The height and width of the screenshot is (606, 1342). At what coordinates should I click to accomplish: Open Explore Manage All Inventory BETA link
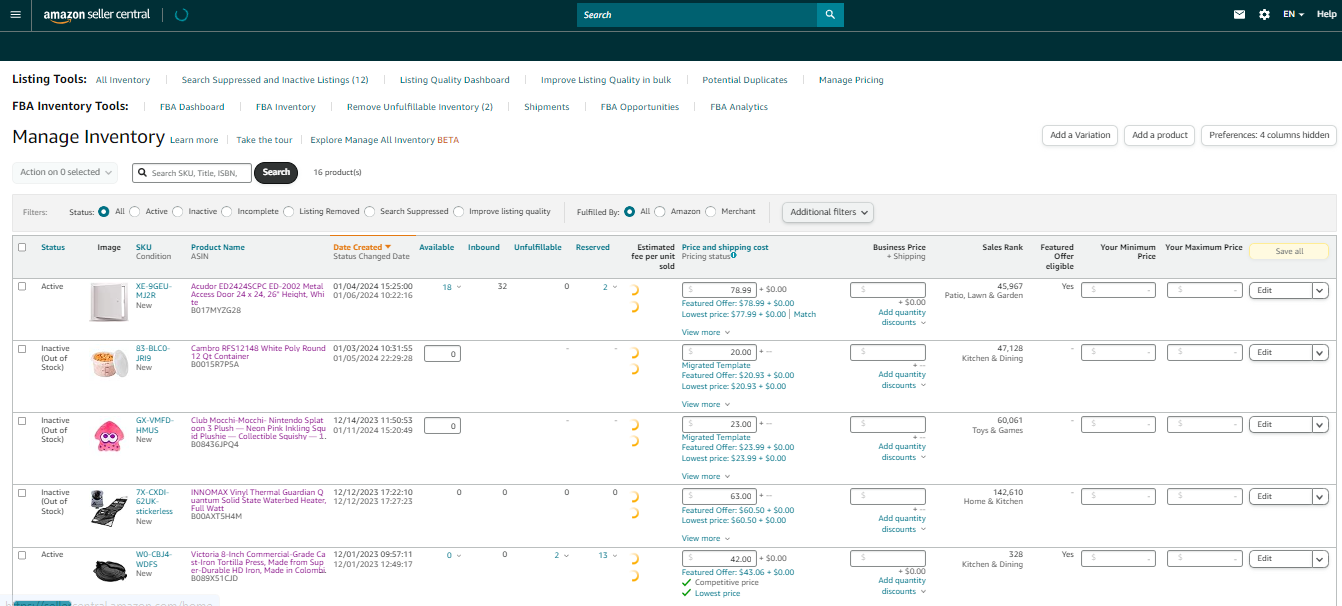(x=385, y=140)
